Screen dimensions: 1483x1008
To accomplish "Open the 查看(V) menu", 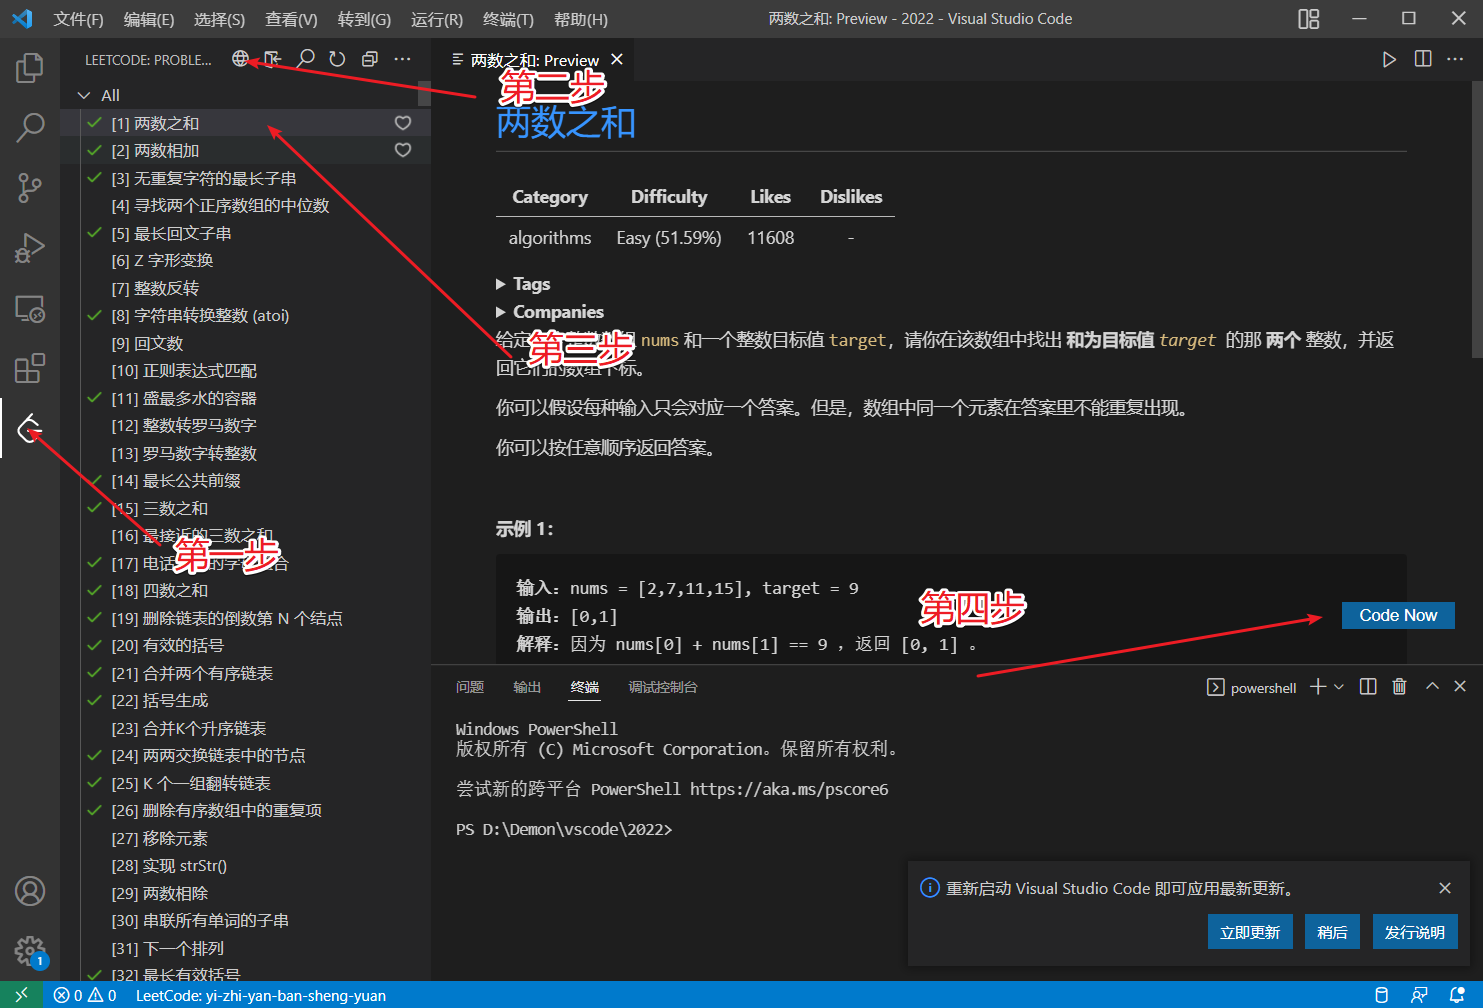I will (291, 19).
